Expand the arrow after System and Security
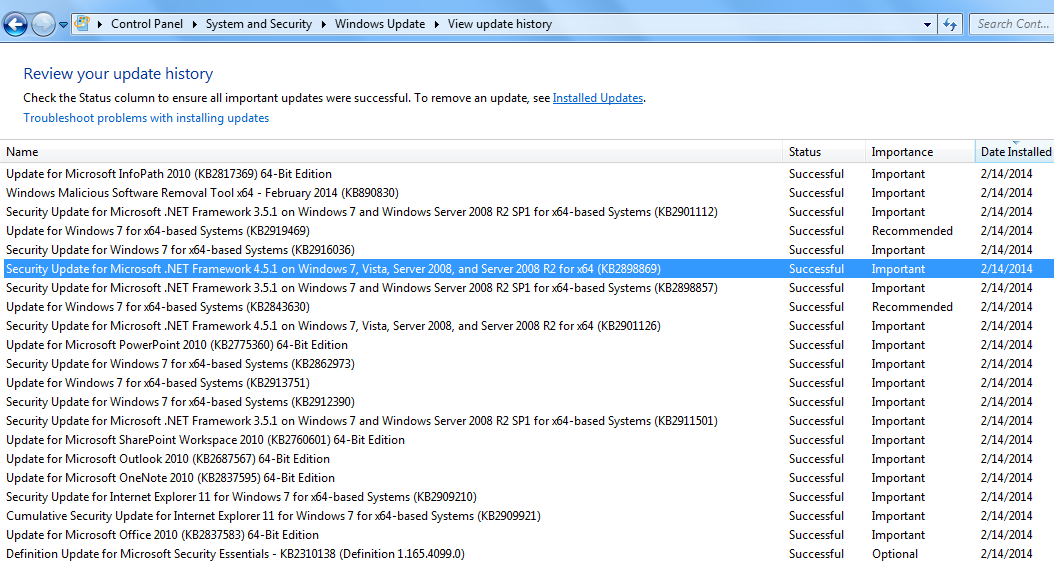This screenshot has width=1054, height=563. (x=323, y=24)
